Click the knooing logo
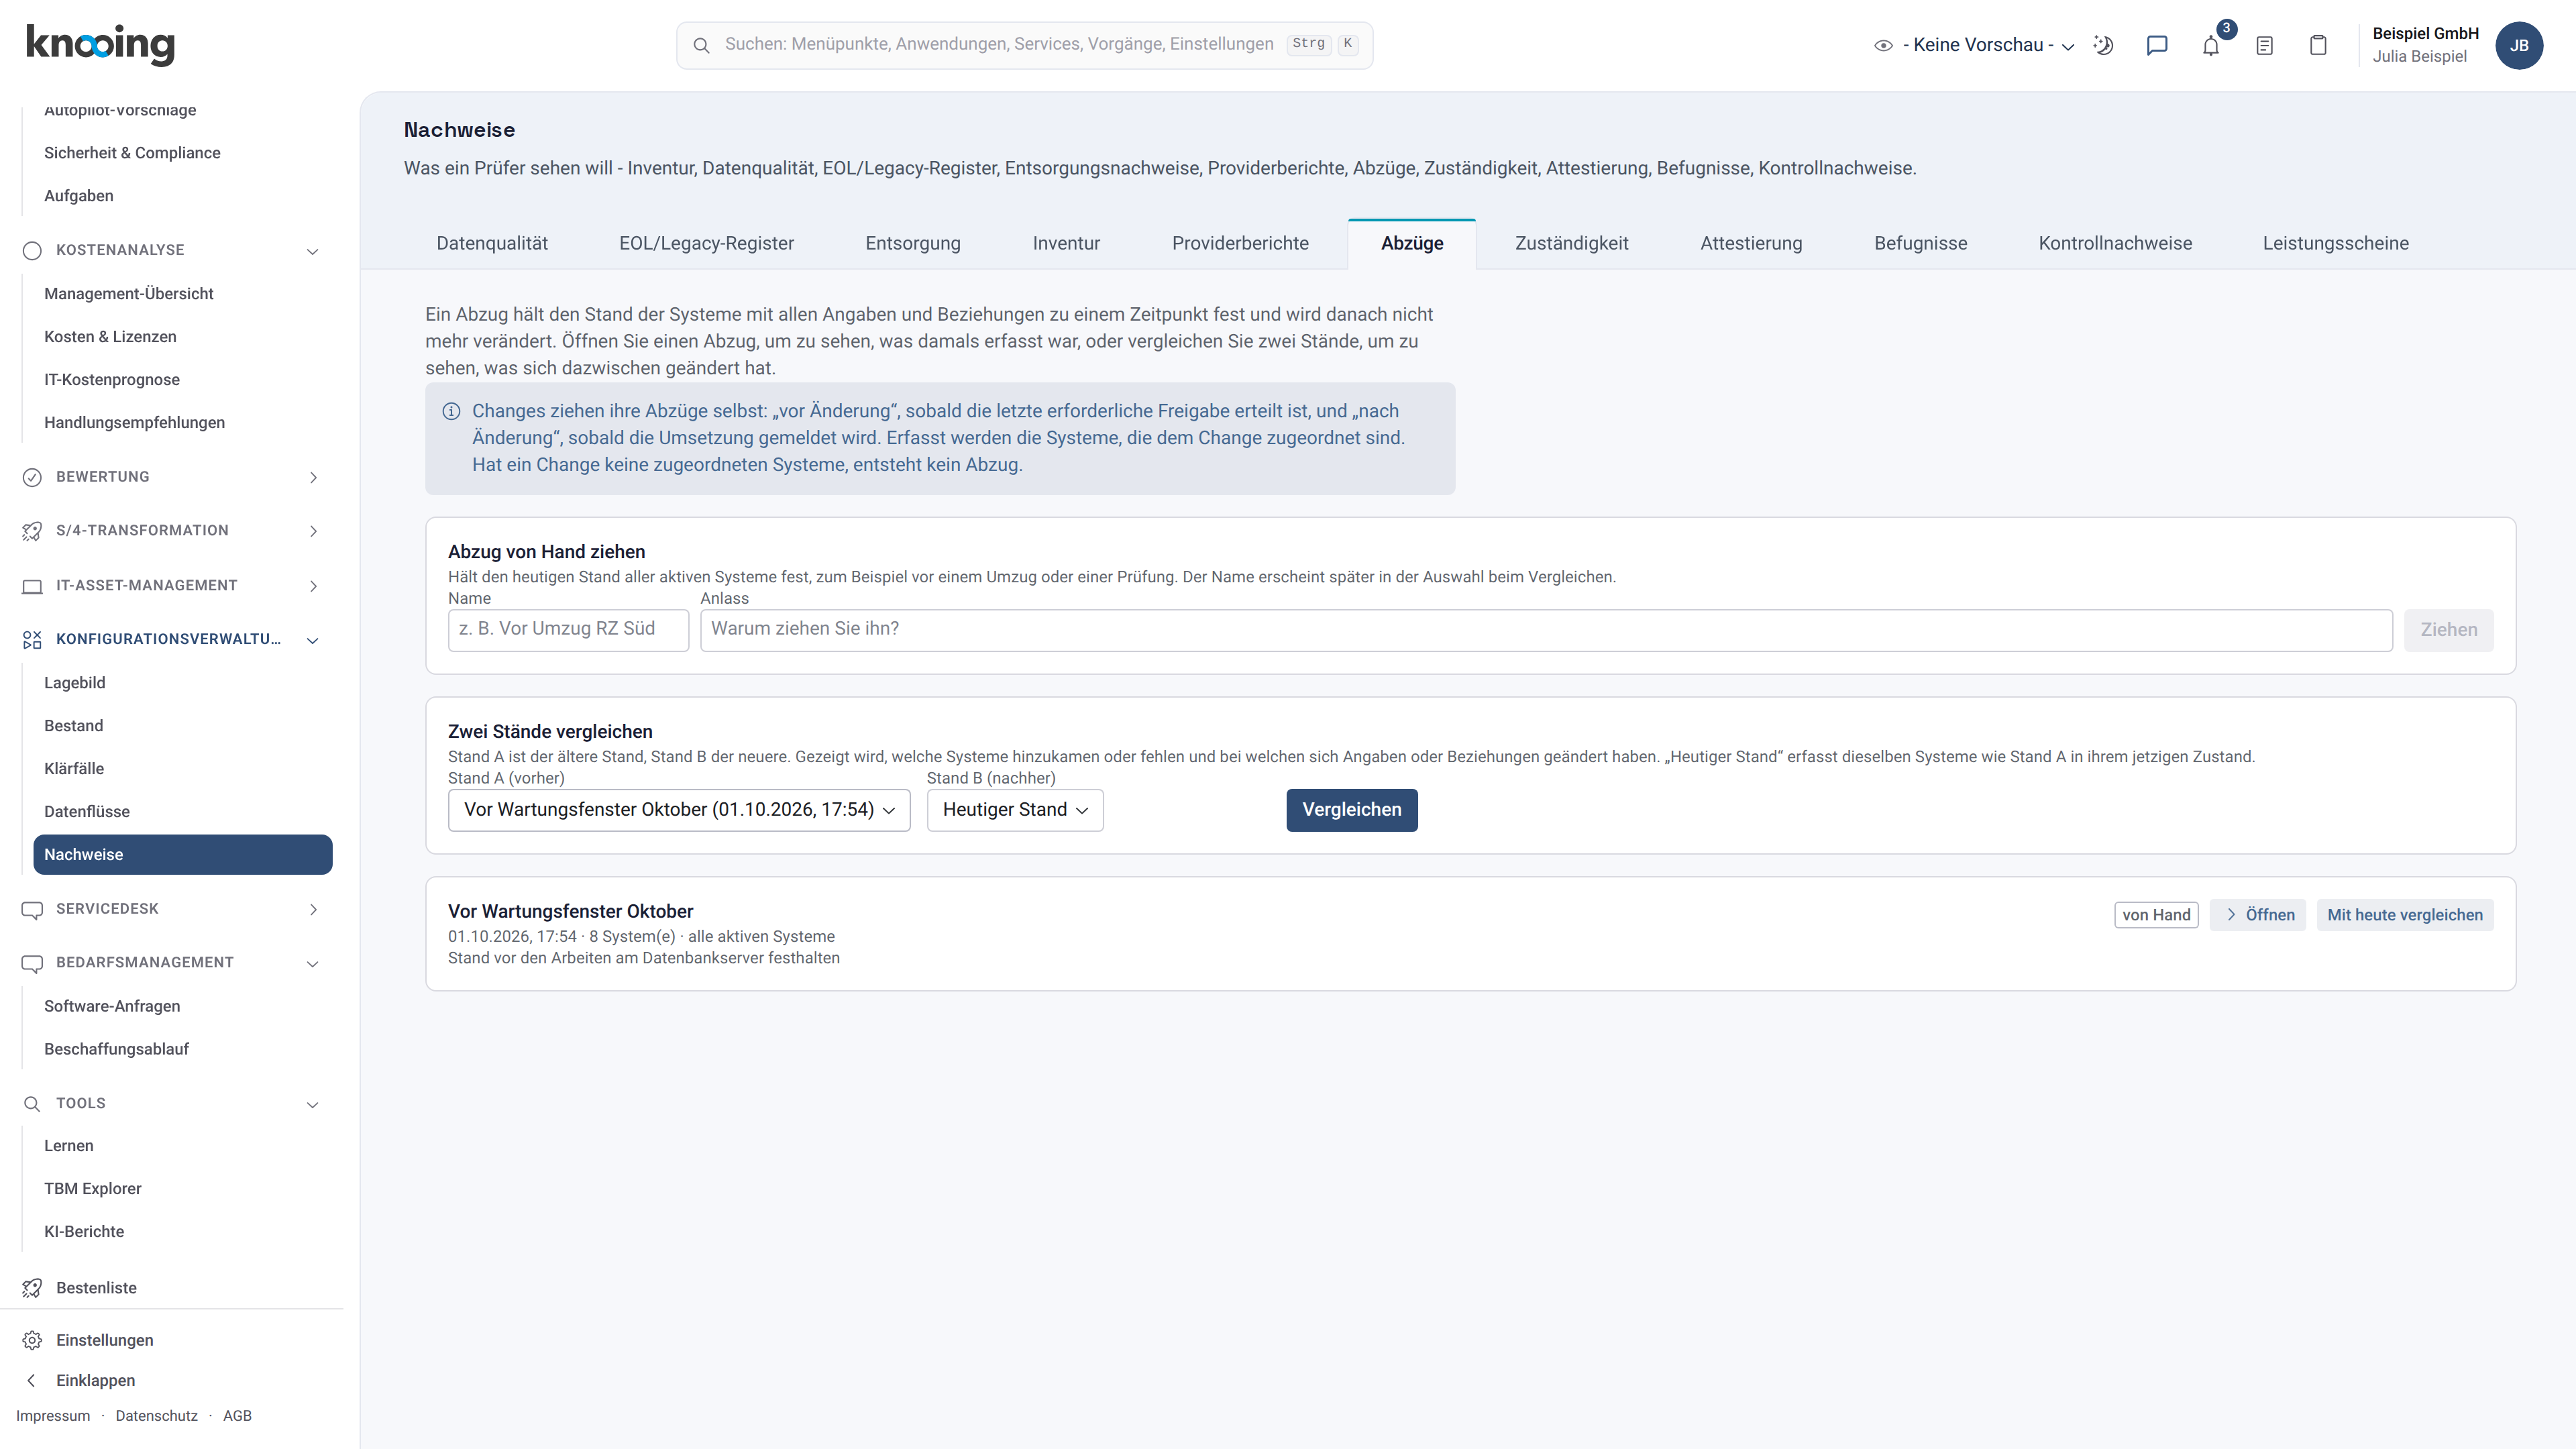Screen dimensions: 2576x1449 (x=100, y=44)
